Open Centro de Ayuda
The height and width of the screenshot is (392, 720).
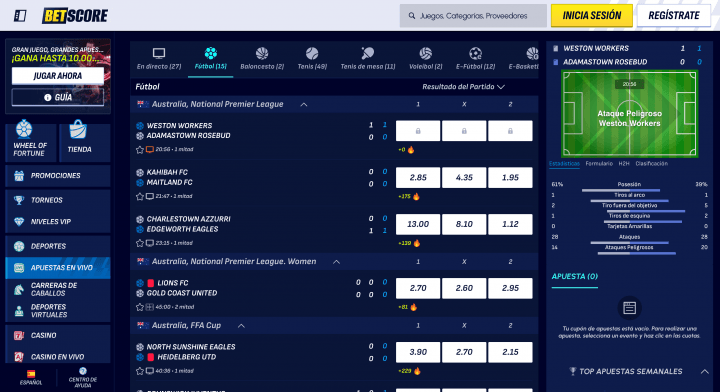[x=83, y=377]
